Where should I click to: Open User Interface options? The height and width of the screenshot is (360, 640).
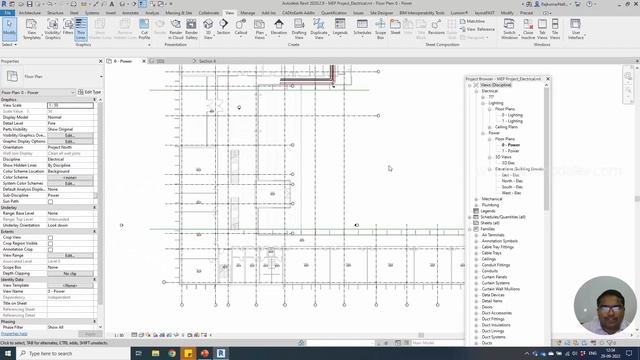coord(576,29)
